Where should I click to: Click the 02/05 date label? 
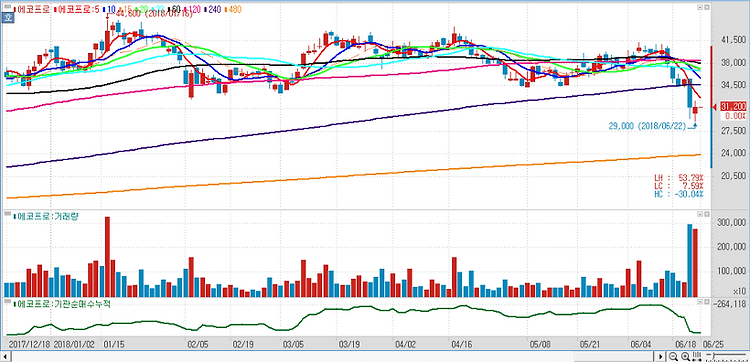[199, 344]
